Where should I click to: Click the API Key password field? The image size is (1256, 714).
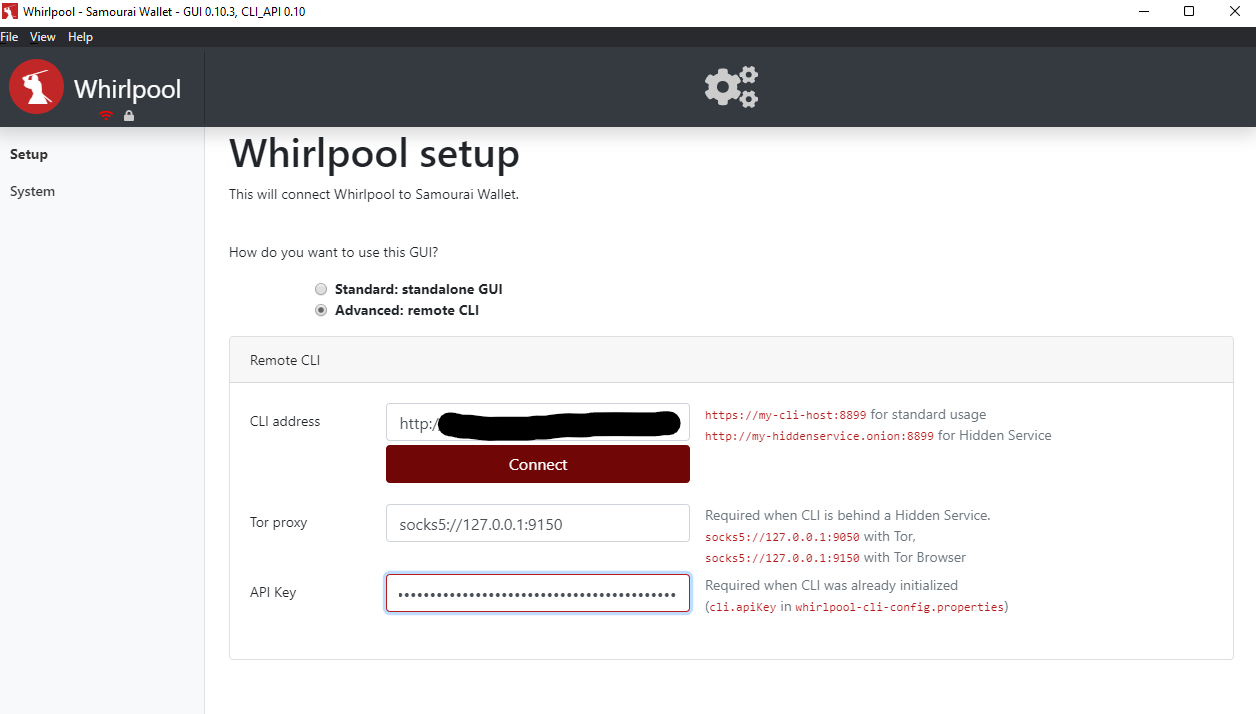[537, 593]
